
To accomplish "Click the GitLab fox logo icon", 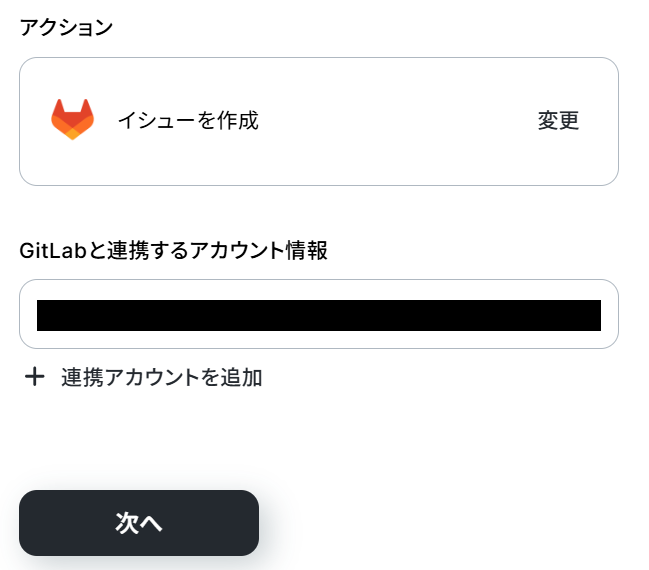I will click(72, 120).
